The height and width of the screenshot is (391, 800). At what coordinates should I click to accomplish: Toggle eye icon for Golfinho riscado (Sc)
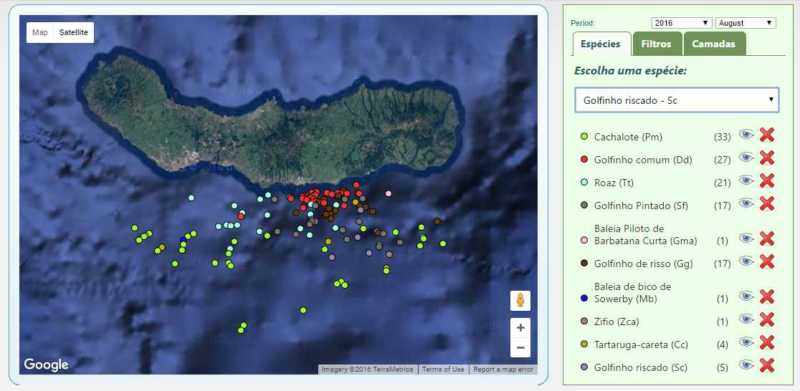(746, 365)
